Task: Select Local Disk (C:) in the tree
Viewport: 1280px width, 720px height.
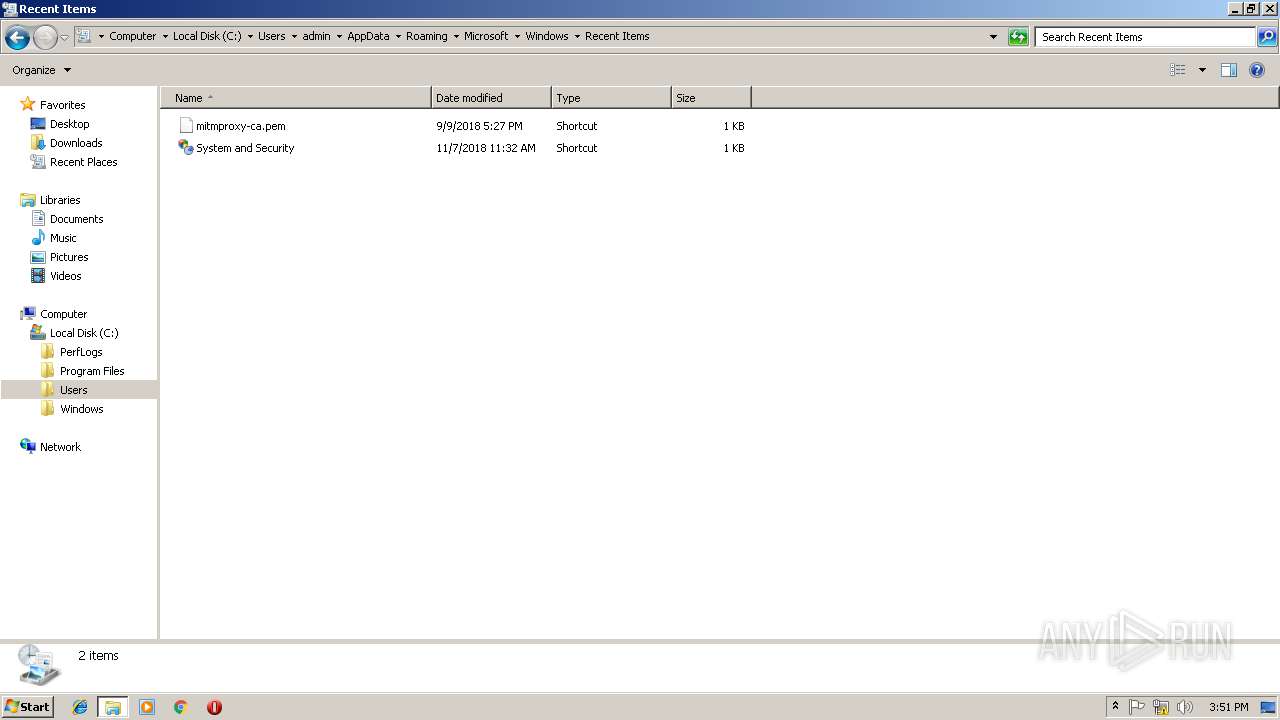Action: (x=84, y=333)
